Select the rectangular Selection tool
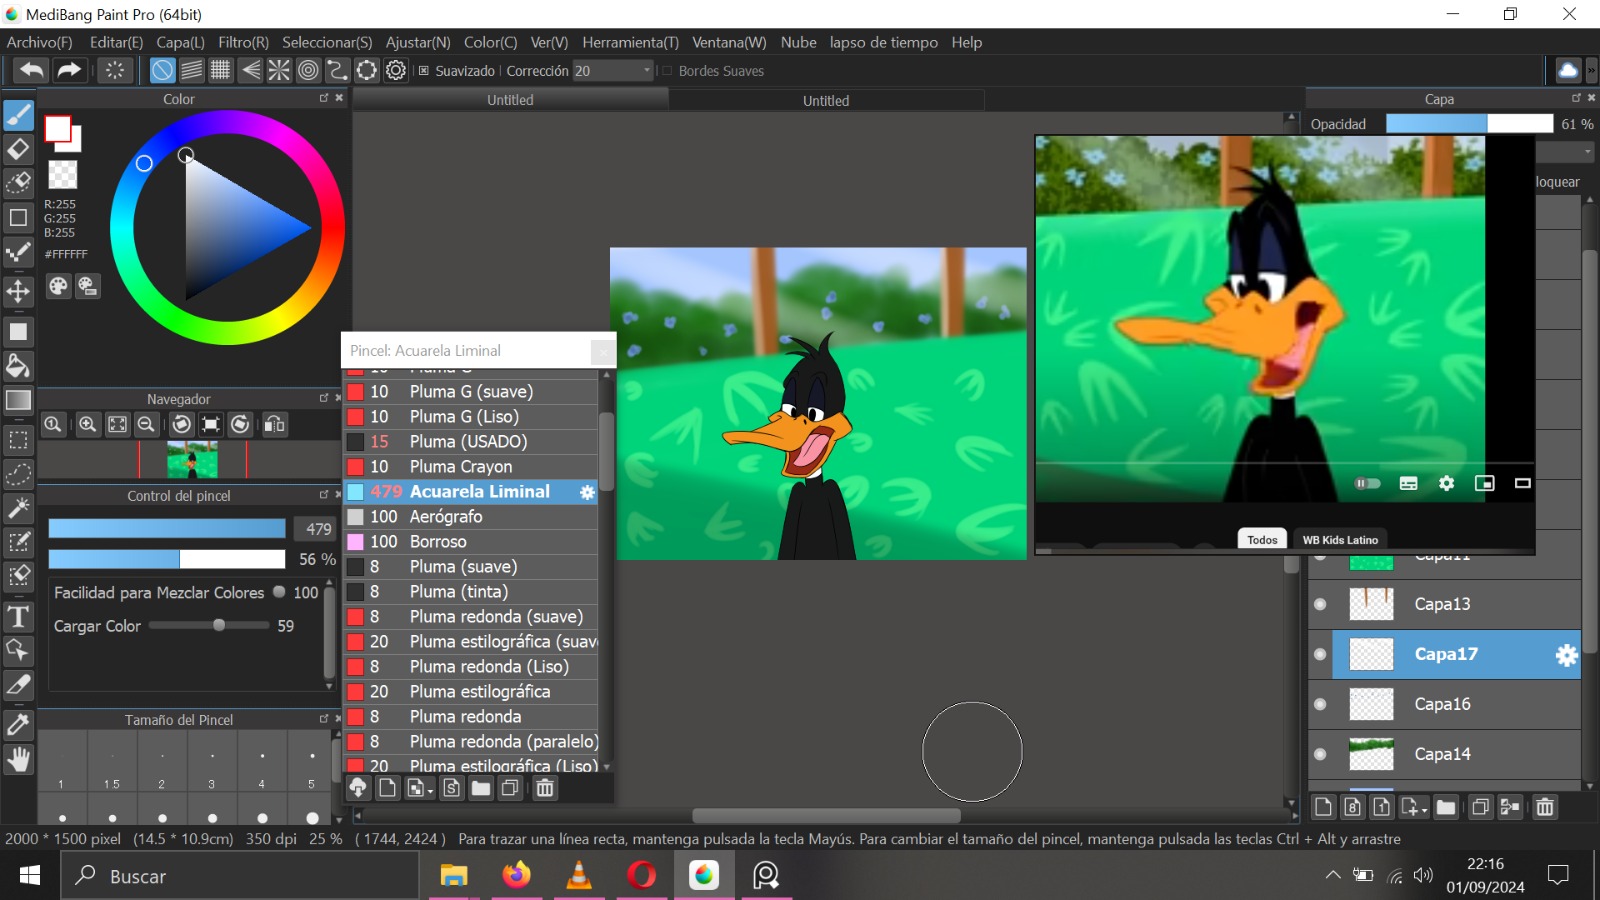 coord(18,440)
